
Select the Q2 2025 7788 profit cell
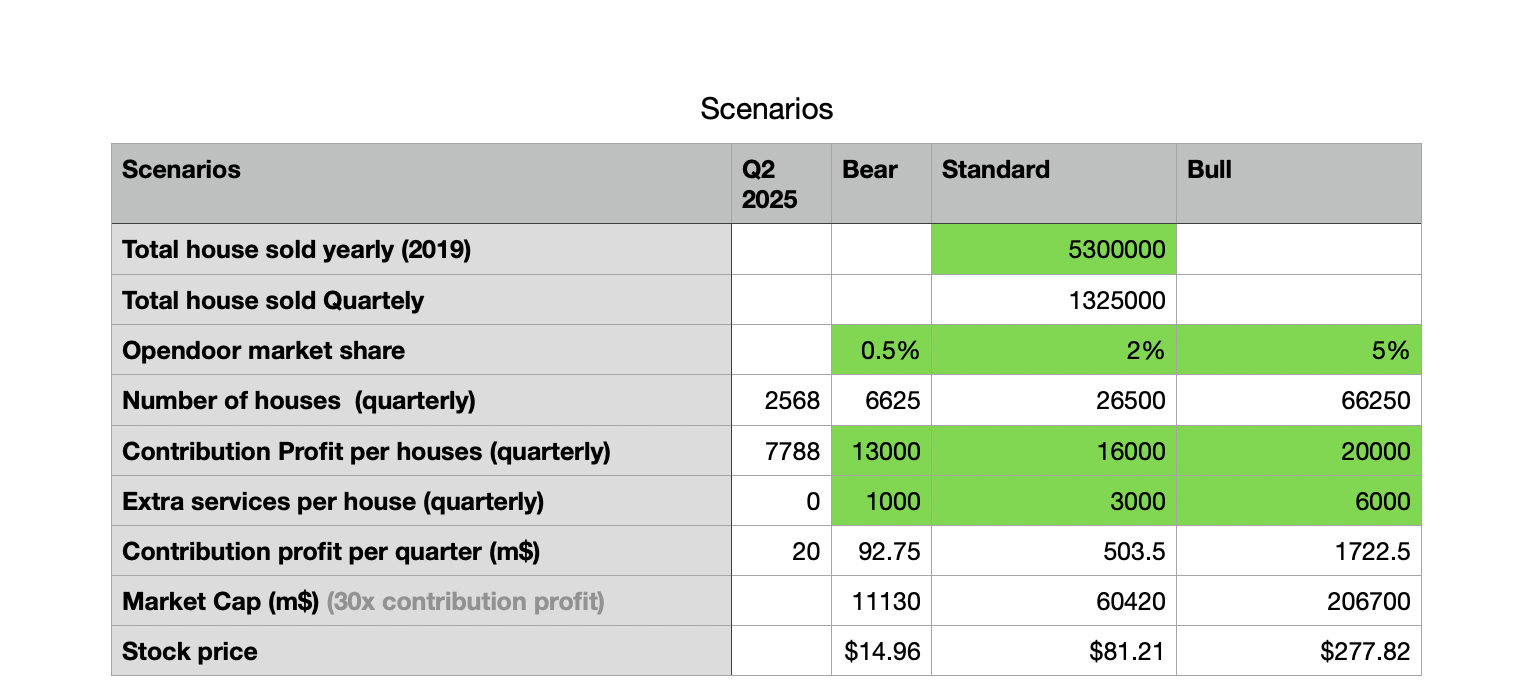[781, 451]
